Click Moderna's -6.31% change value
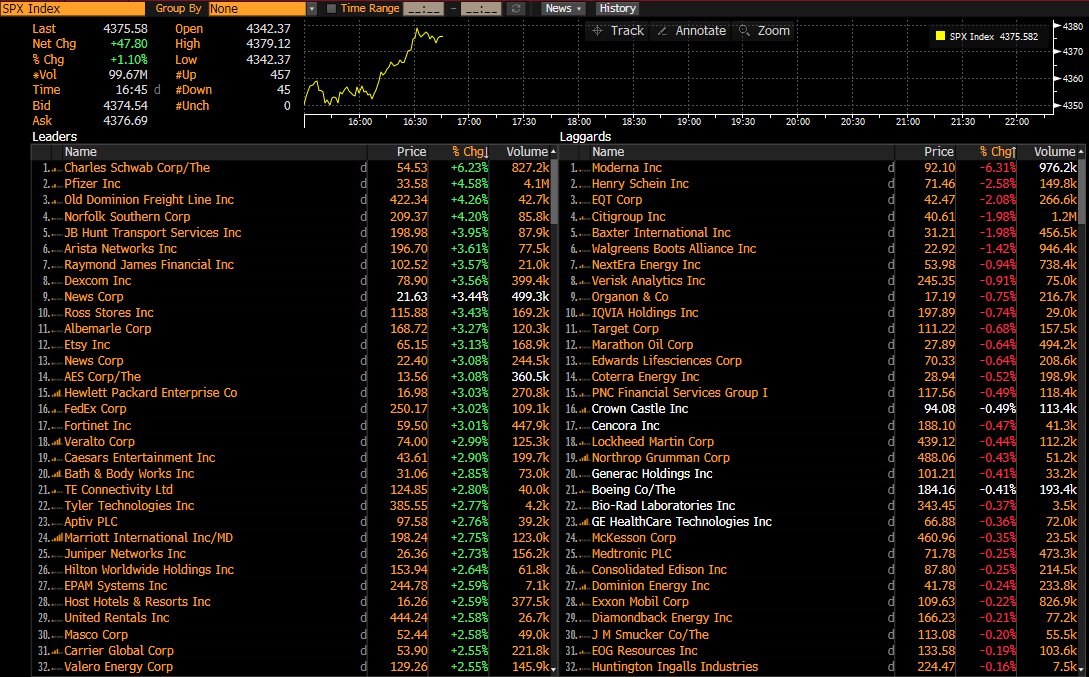The height and width of the screenshot is (677, 1089). [x=997, y=168]
